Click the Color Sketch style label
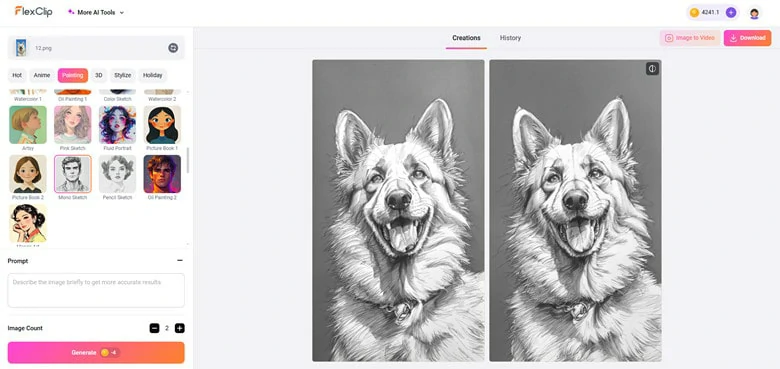The width and height of the screenshot is (780, 369). pyautogui.click(x=117, y=99)
